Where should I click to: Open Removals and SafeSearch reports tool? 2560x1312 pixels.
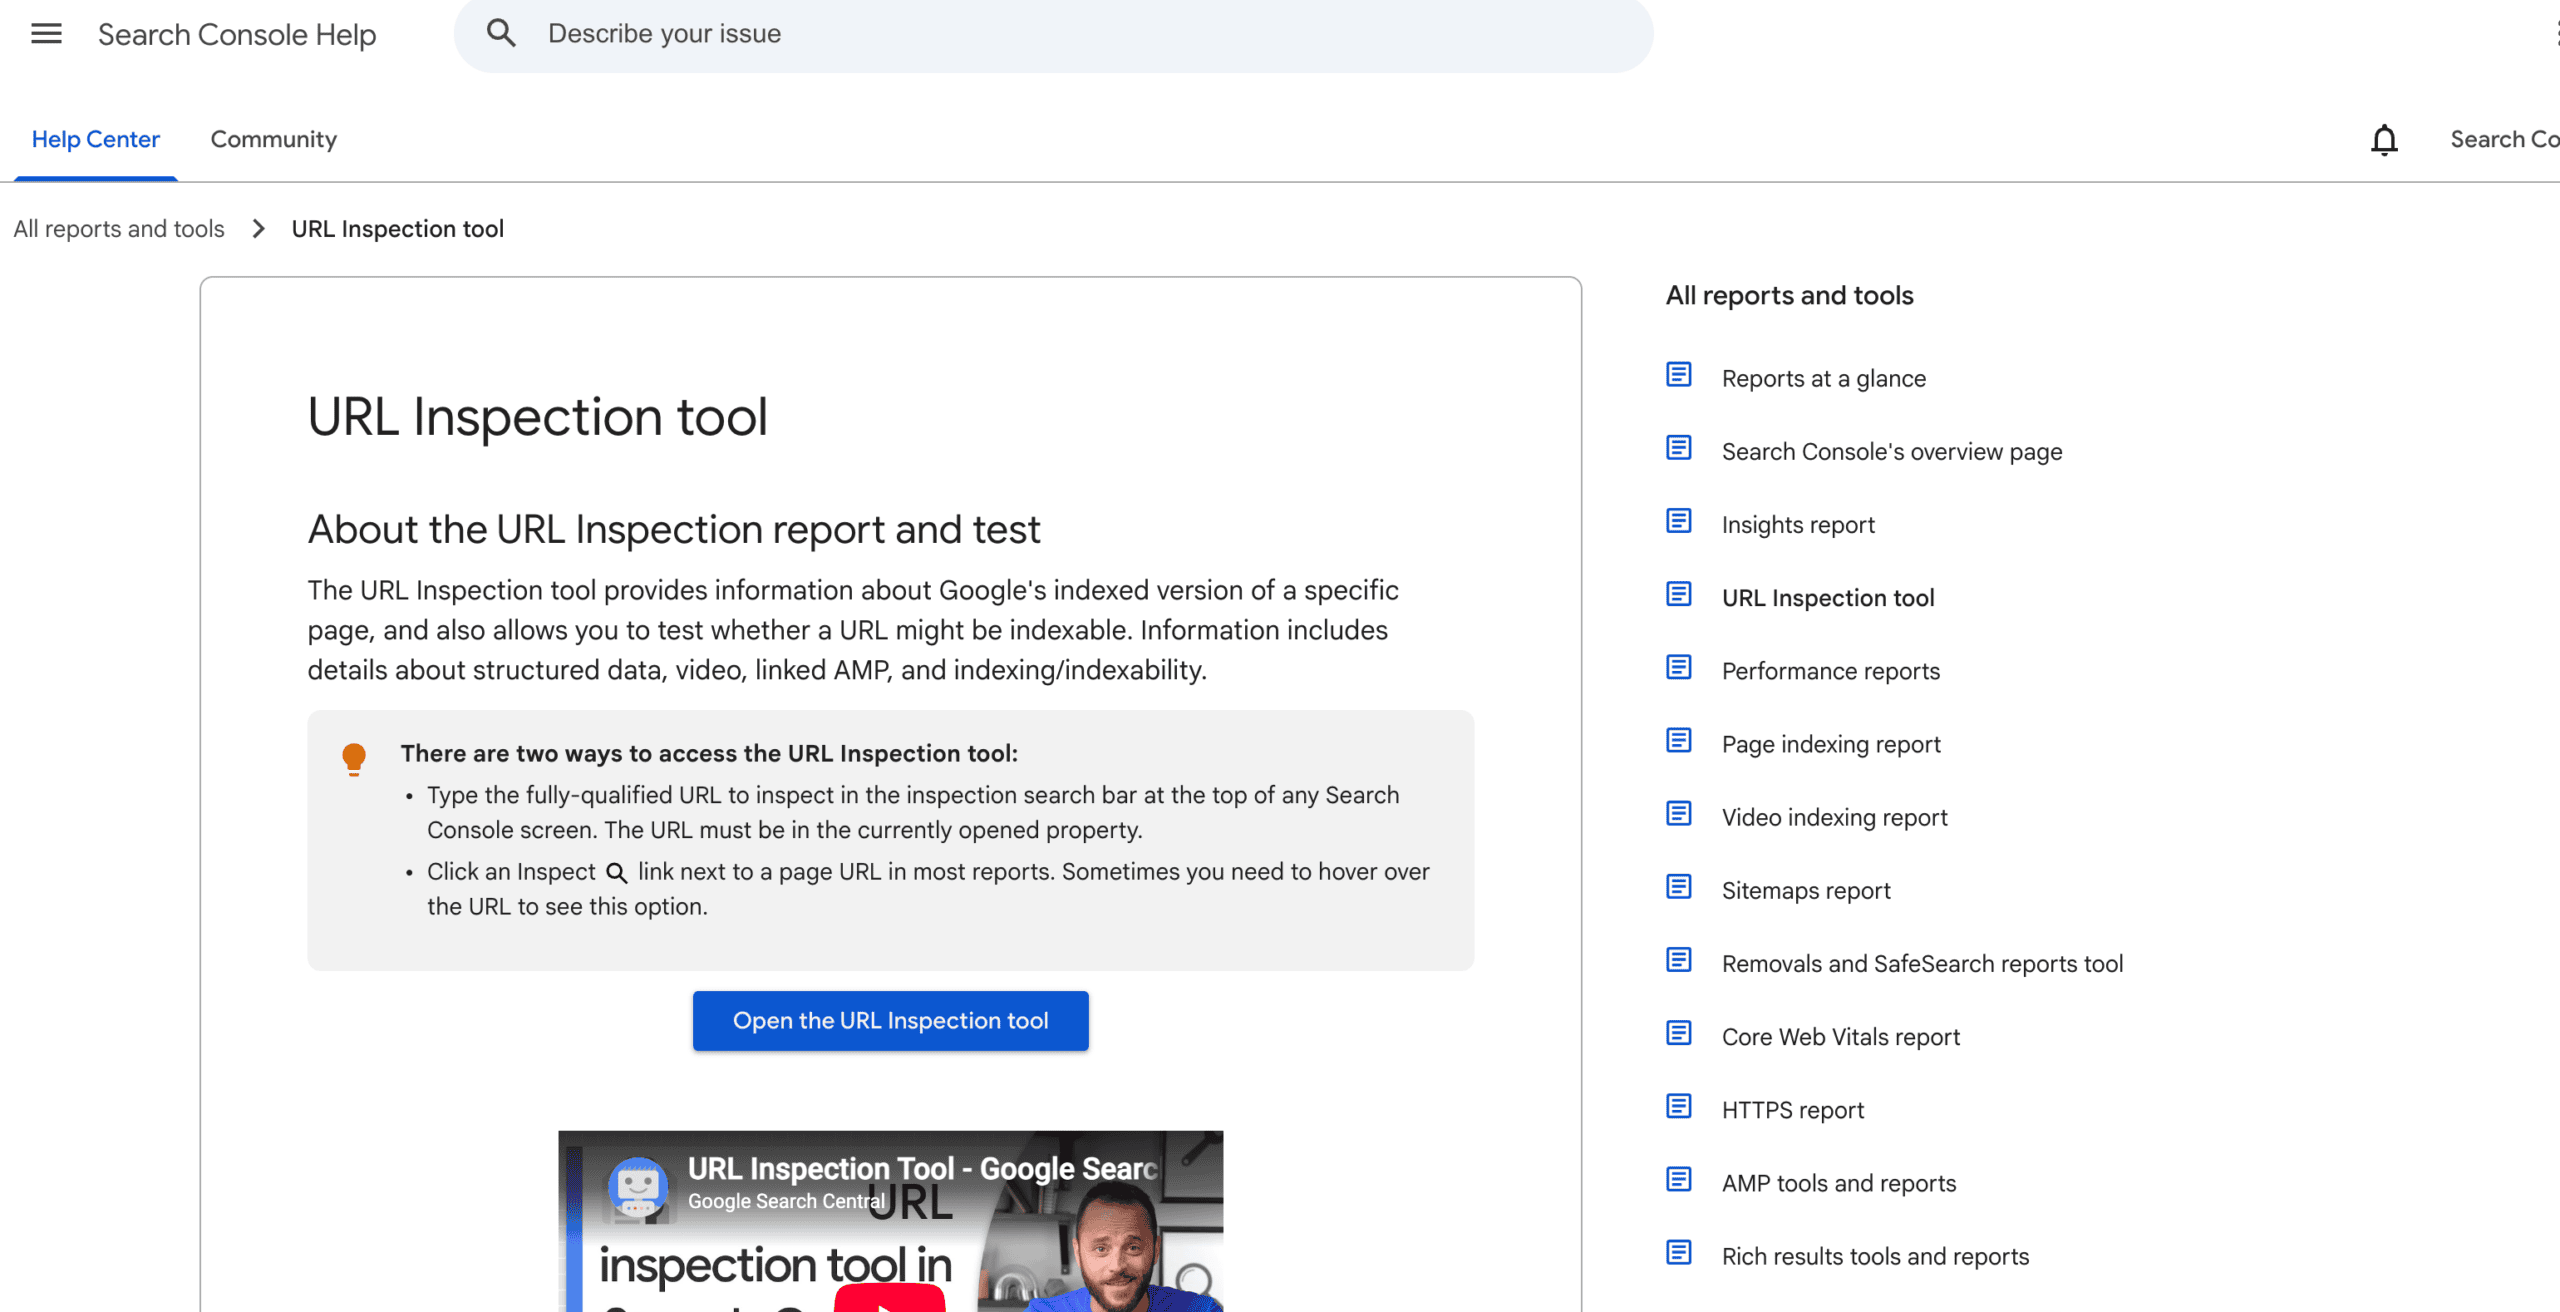click(1921, 963)
